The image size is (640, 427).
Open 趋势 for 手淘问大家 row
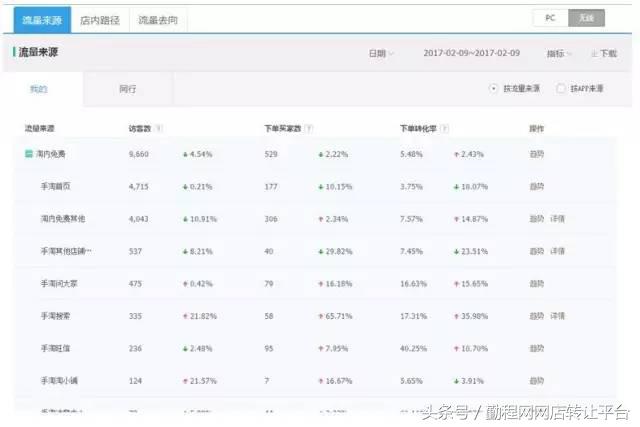pyautogui.click(x=537, y=284)
